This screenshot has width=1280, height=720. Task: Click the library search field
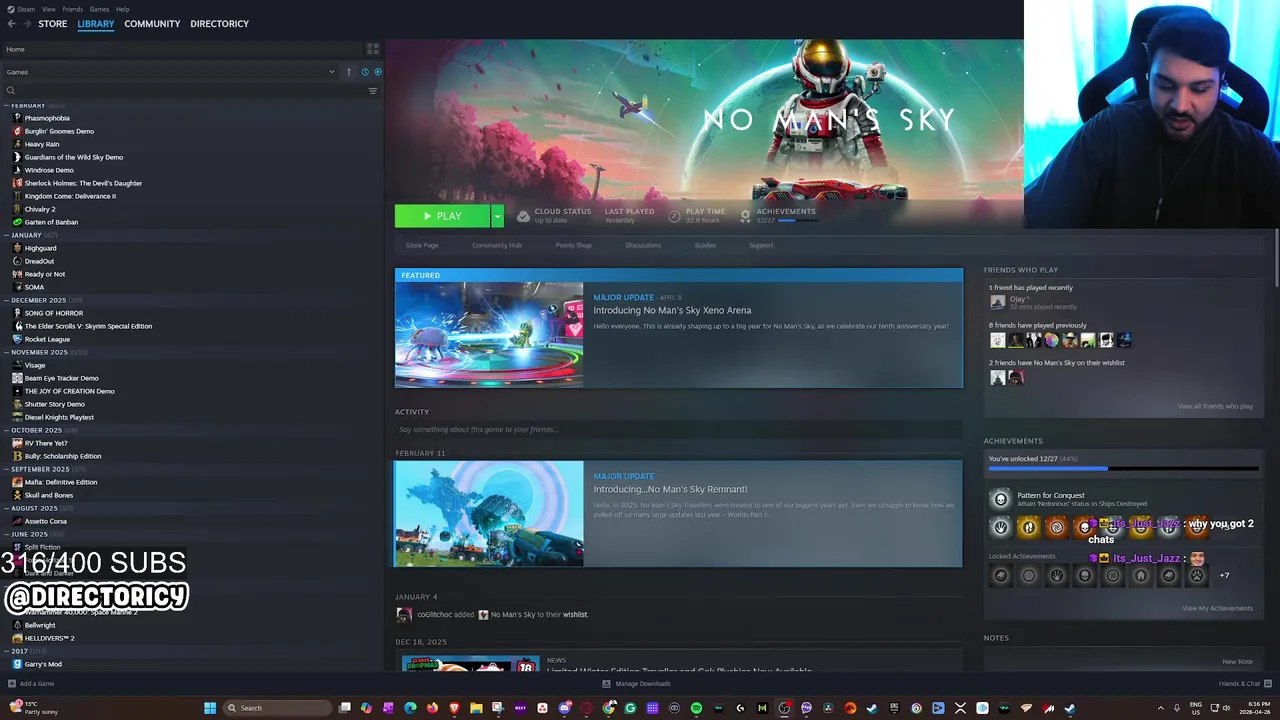coord(185,91)
